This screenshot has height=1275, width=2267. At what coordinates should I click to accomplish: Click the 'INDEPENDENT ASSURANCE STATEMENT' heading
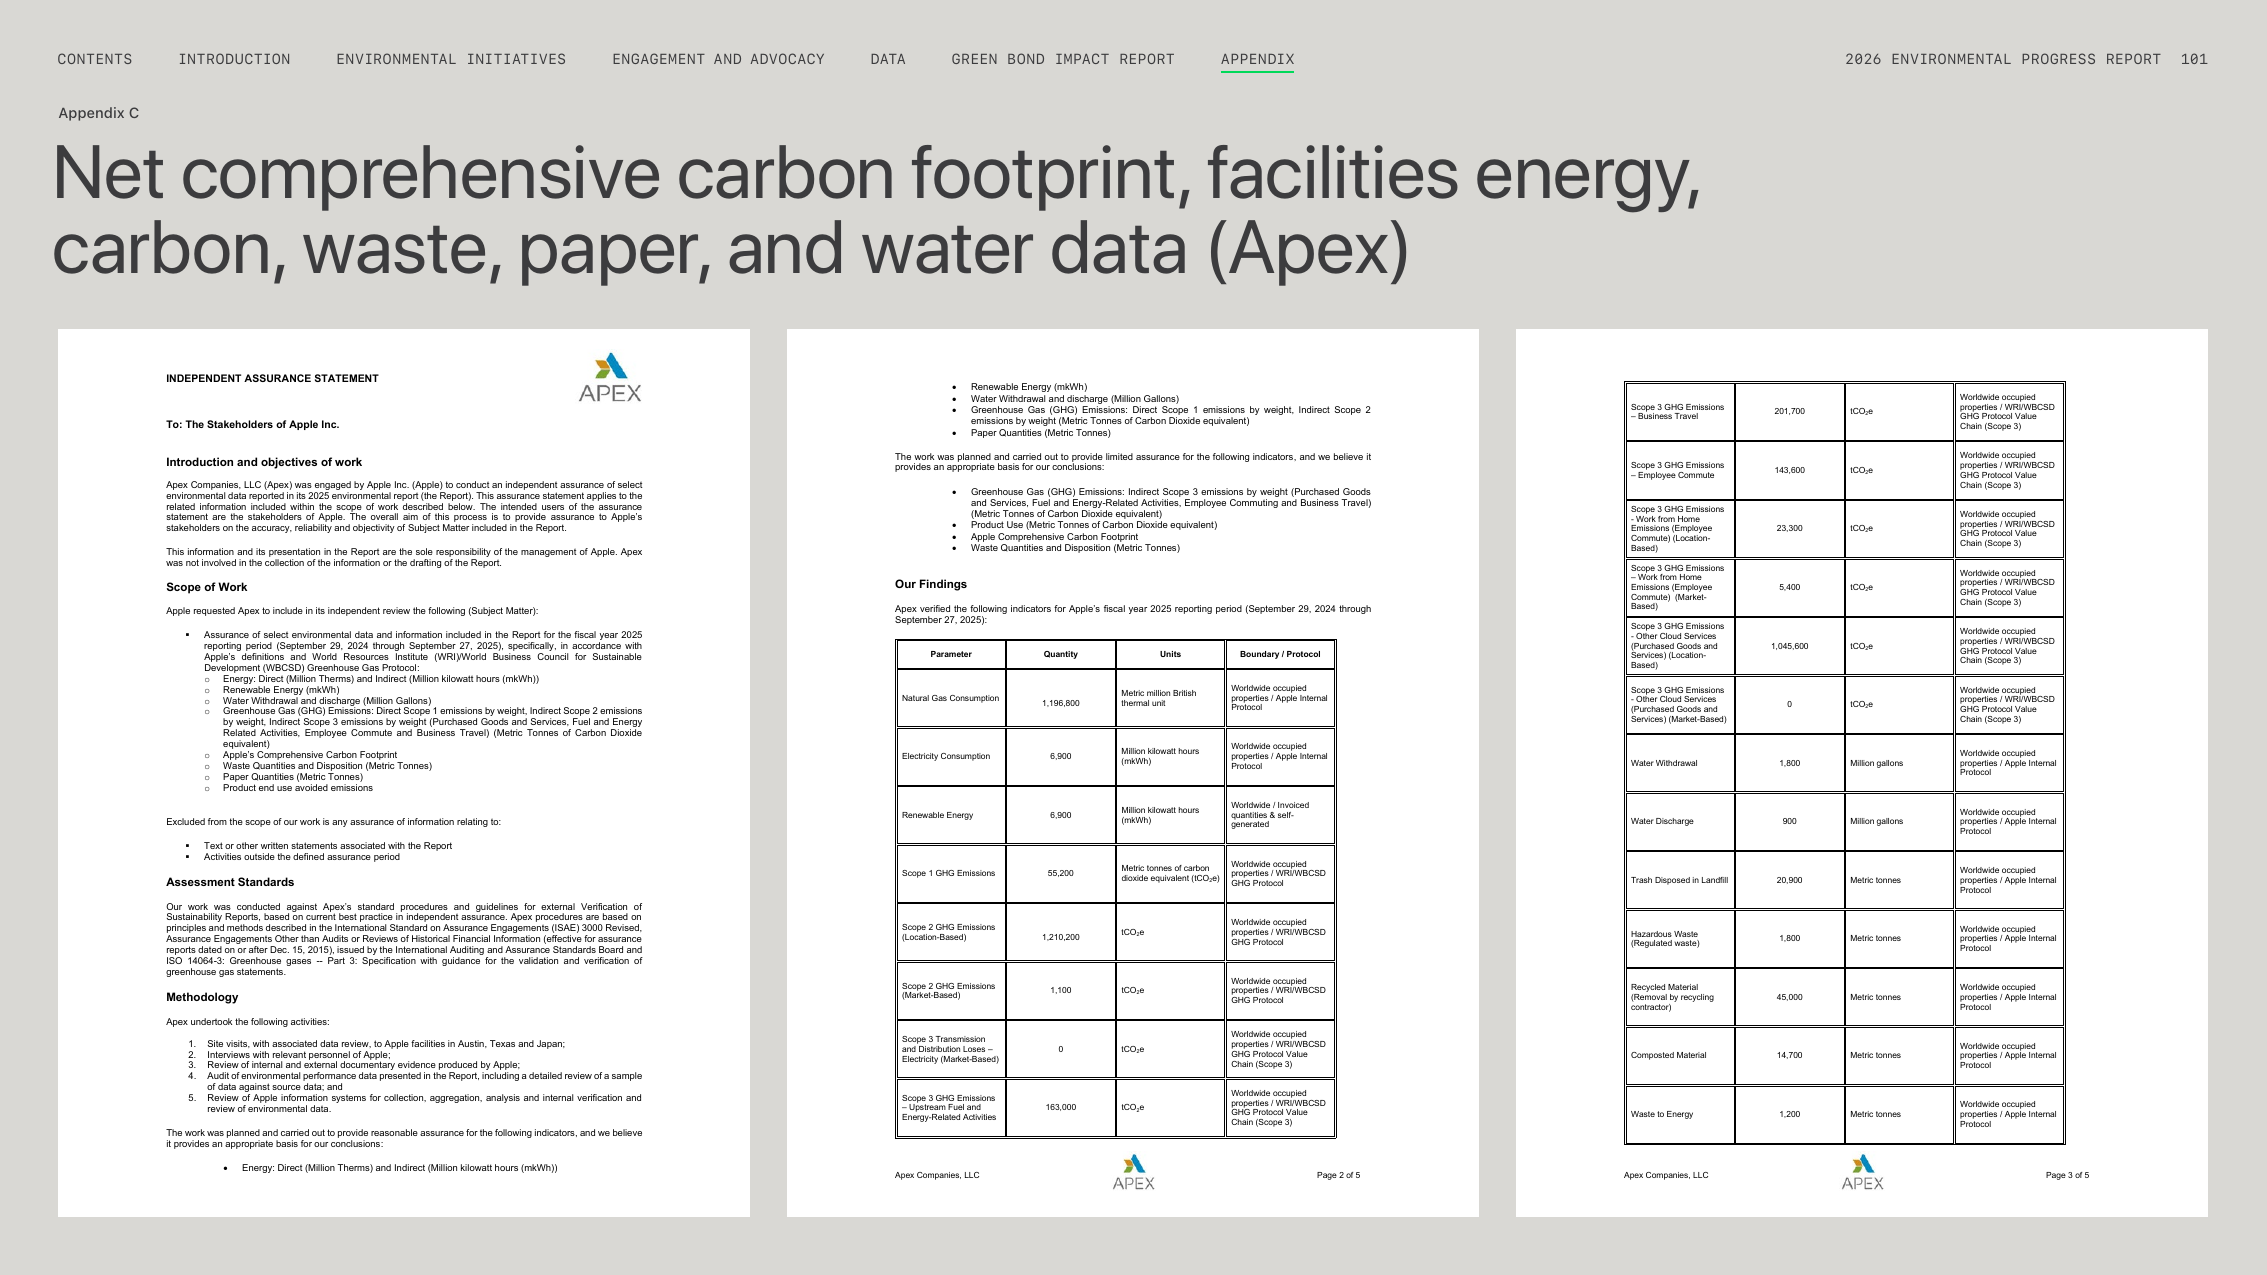(272, 378)
